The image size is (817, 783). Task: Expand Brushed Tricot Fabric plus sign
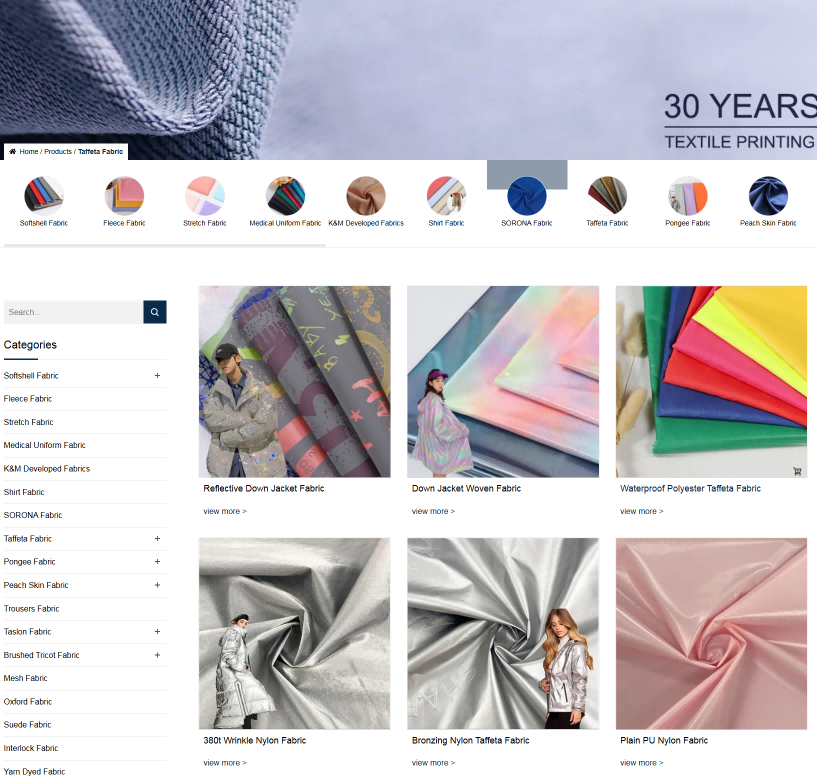[x=157, y=655]
